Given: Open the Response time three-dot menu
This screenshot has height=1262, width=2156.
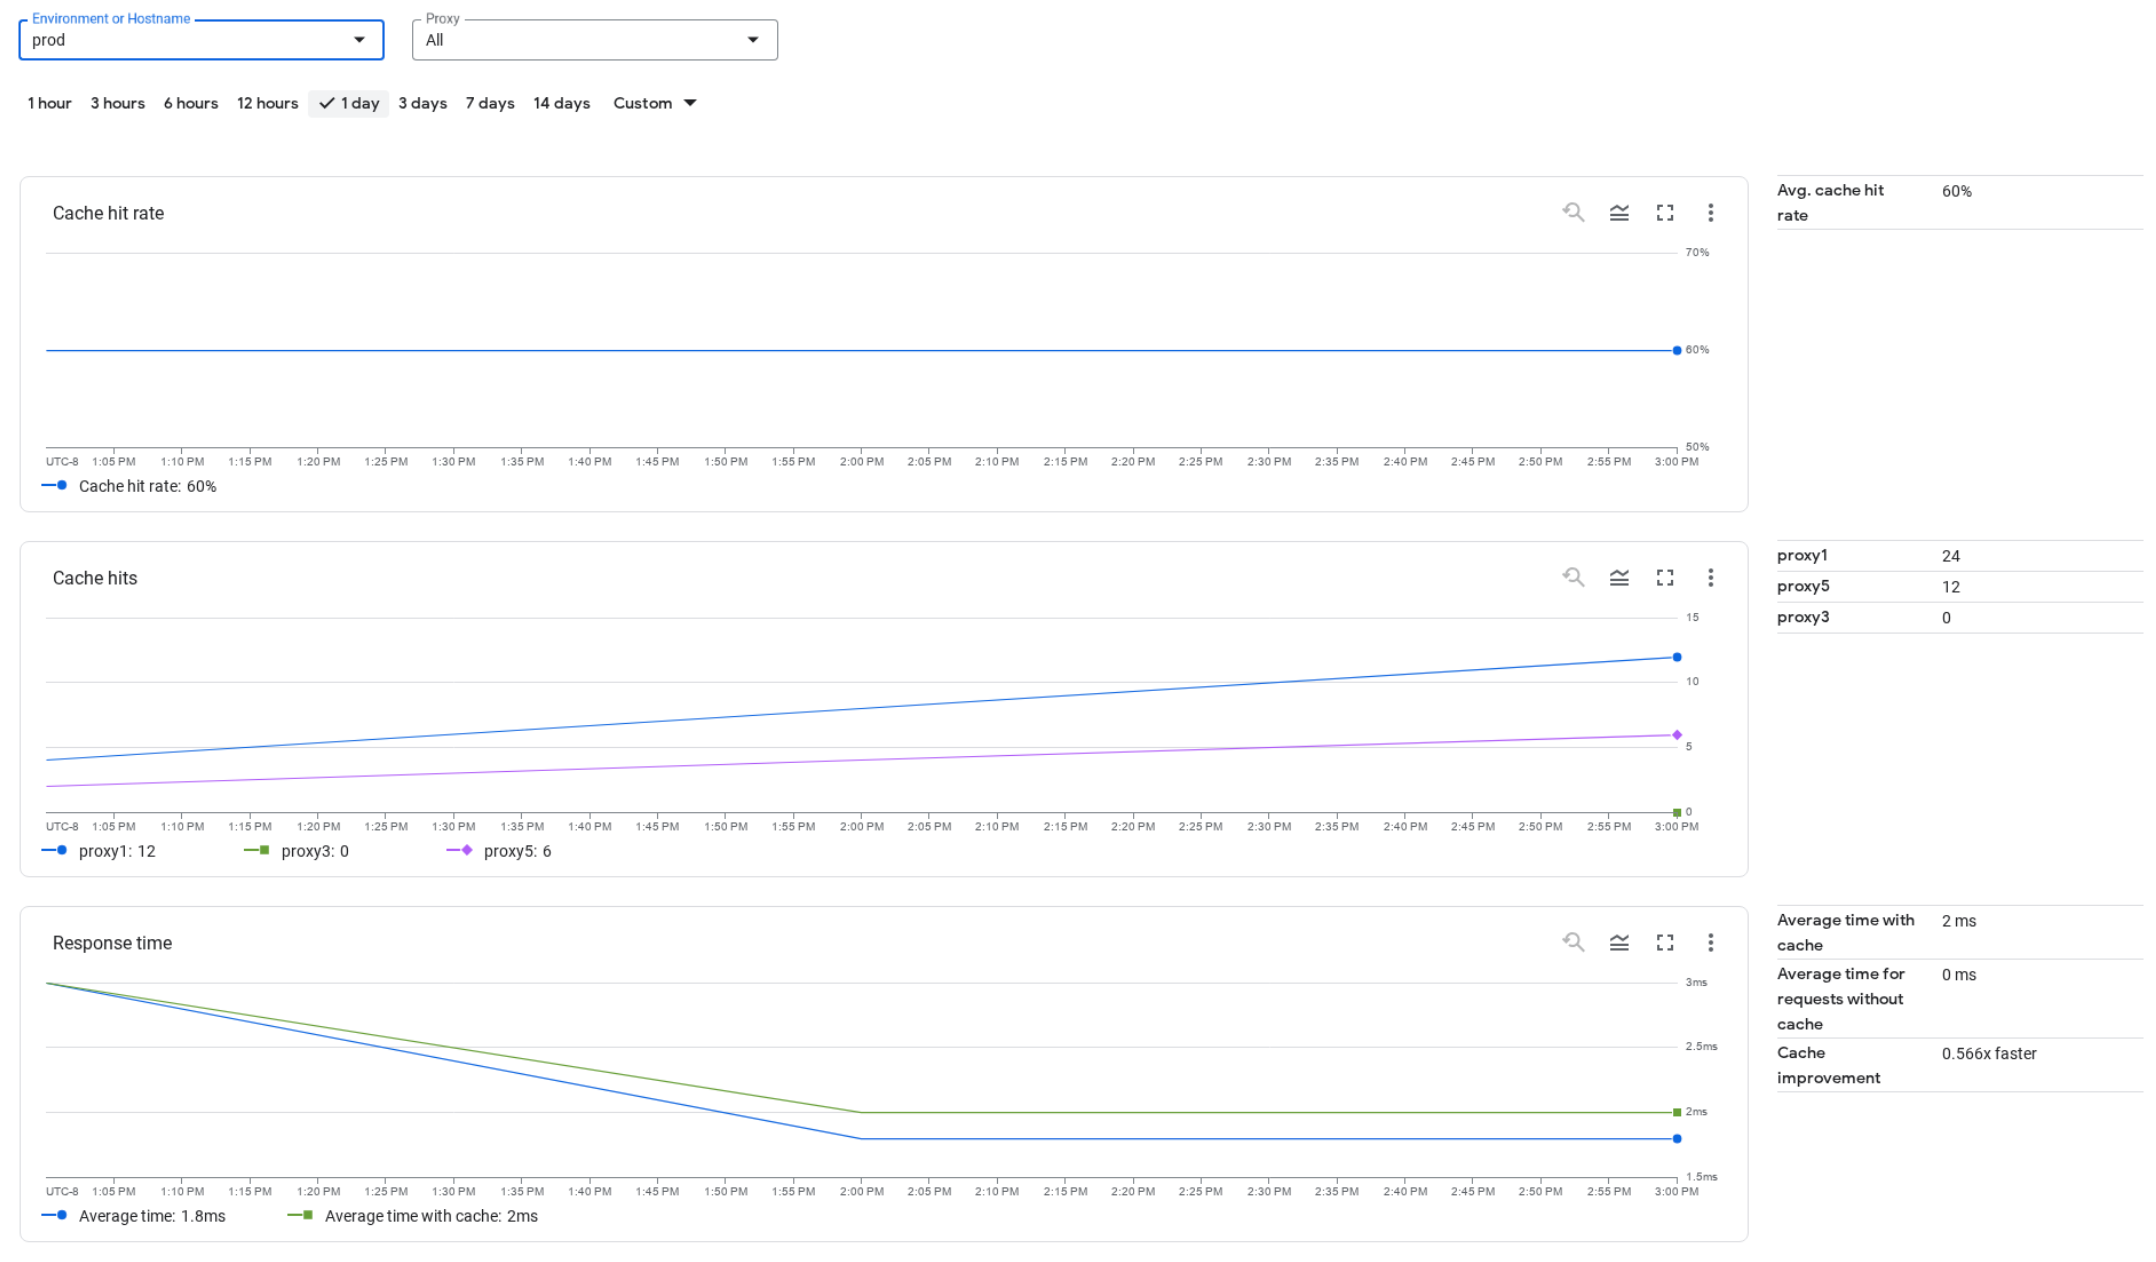Looking at the screenshot, I should click(1711, 942).
